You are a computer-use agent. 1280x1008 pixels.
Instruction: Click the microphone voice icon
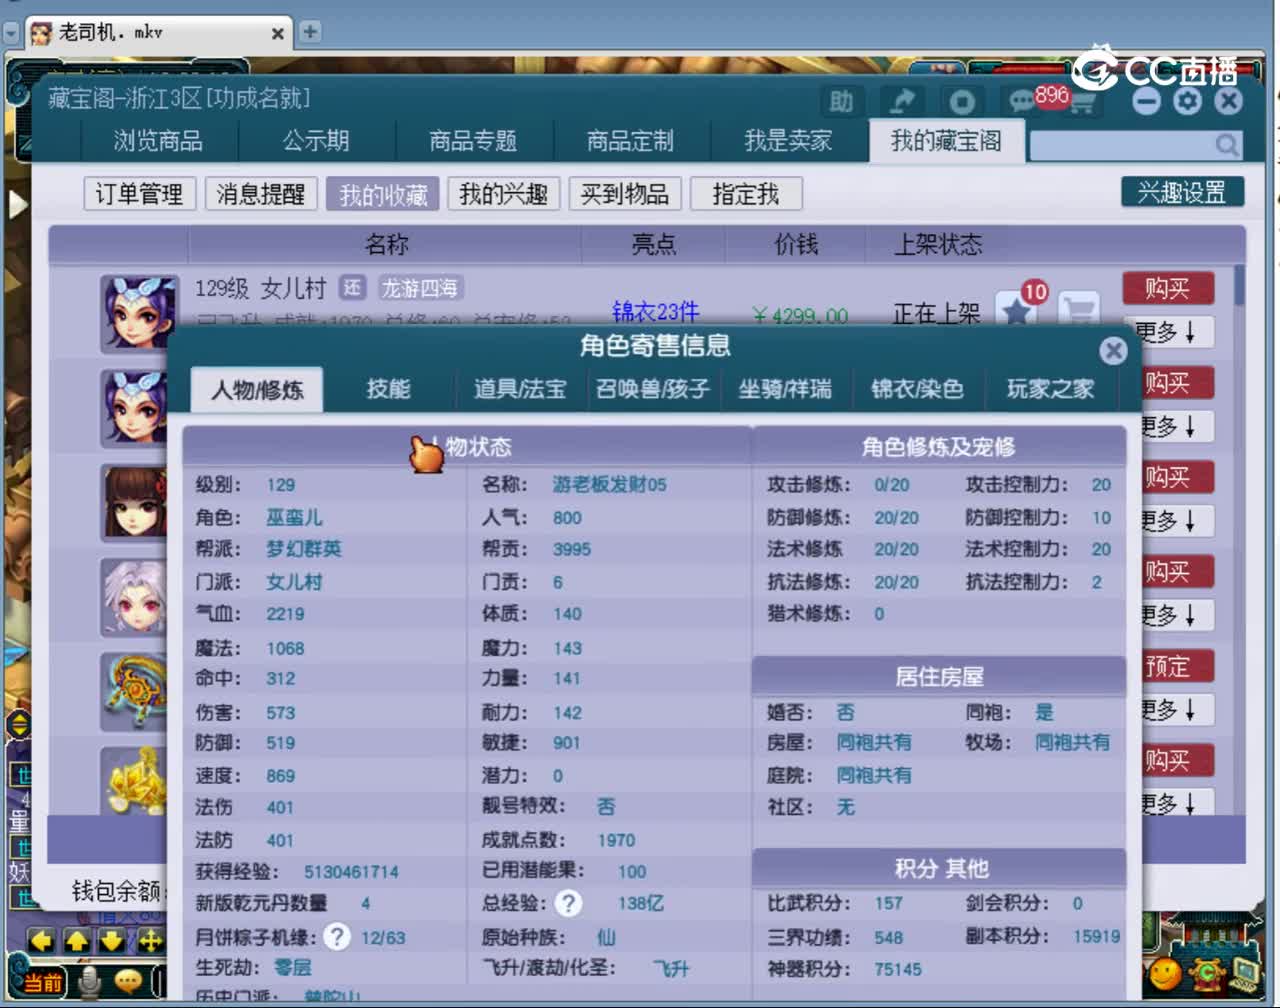point(90,982)
